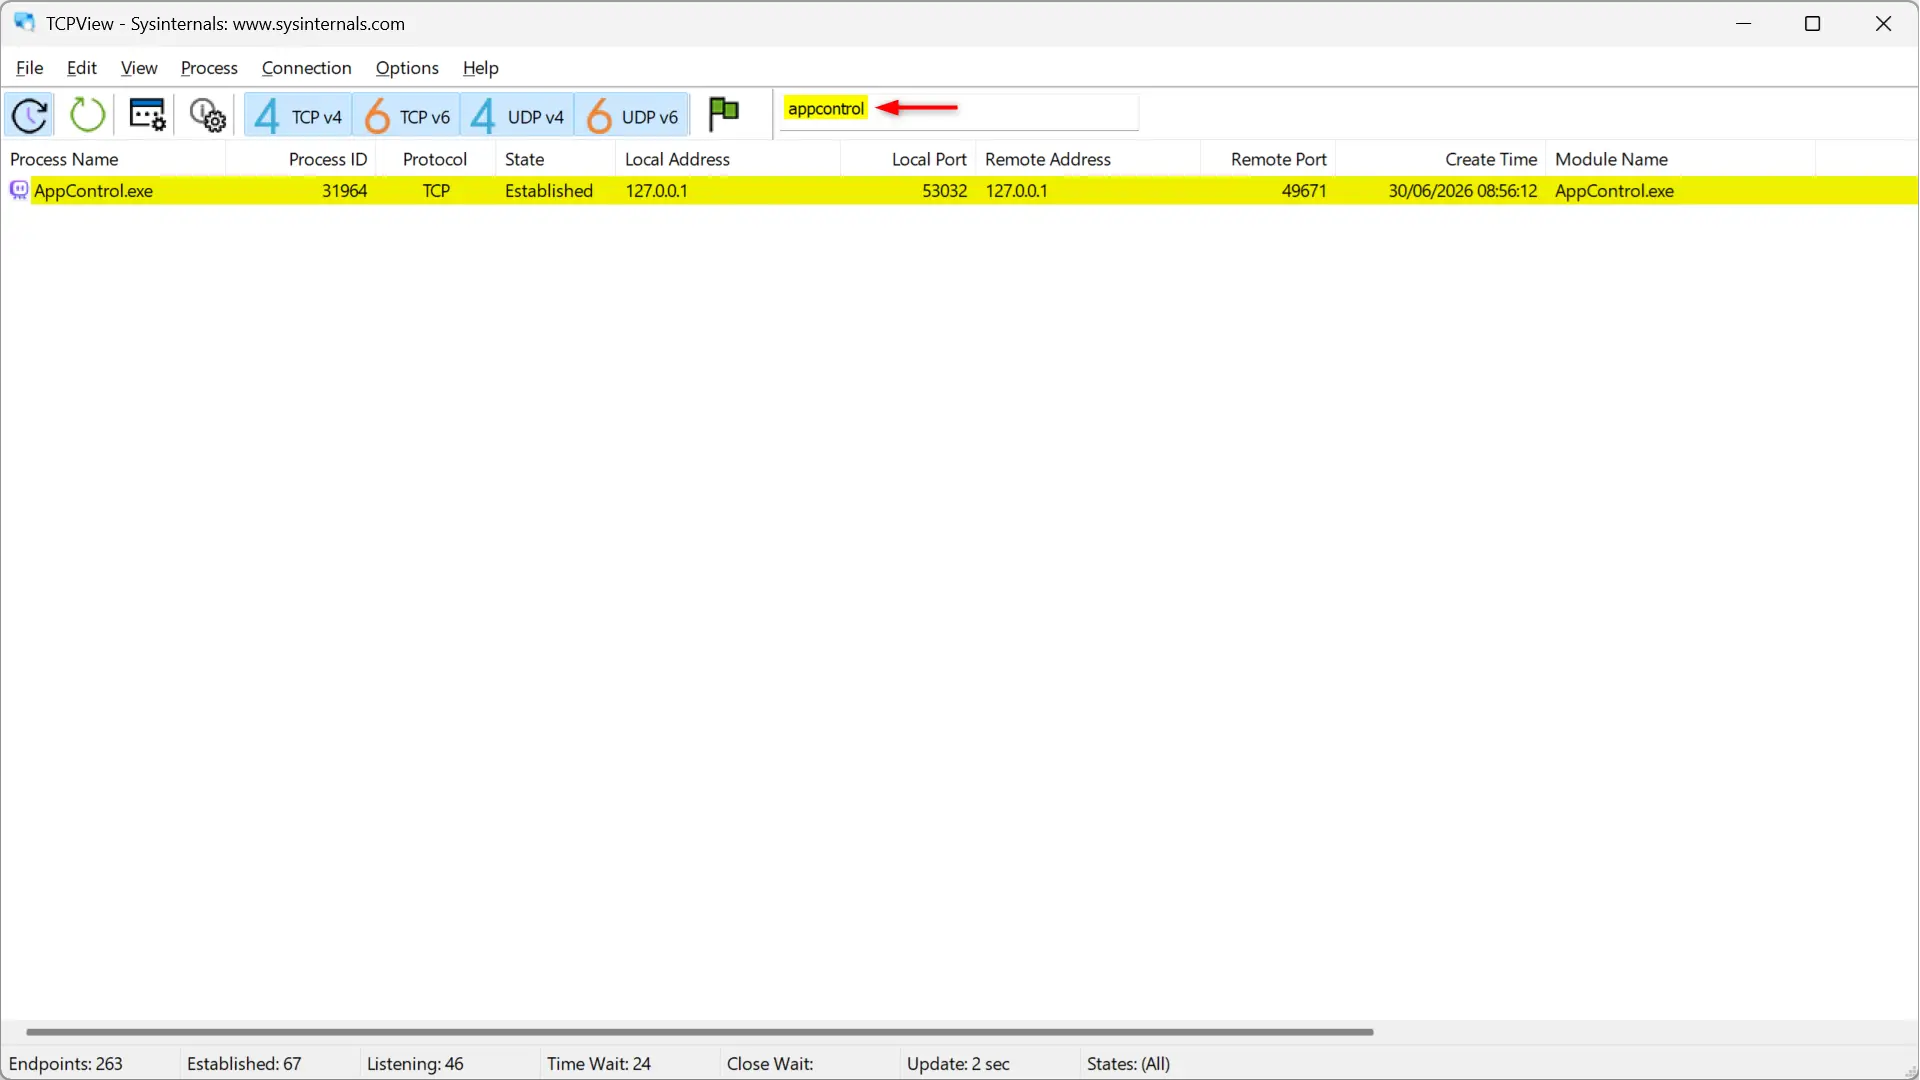Click Time Wait: 24 in status bar
This screenshot has height=1080, width=1920.
(598, 1064)
